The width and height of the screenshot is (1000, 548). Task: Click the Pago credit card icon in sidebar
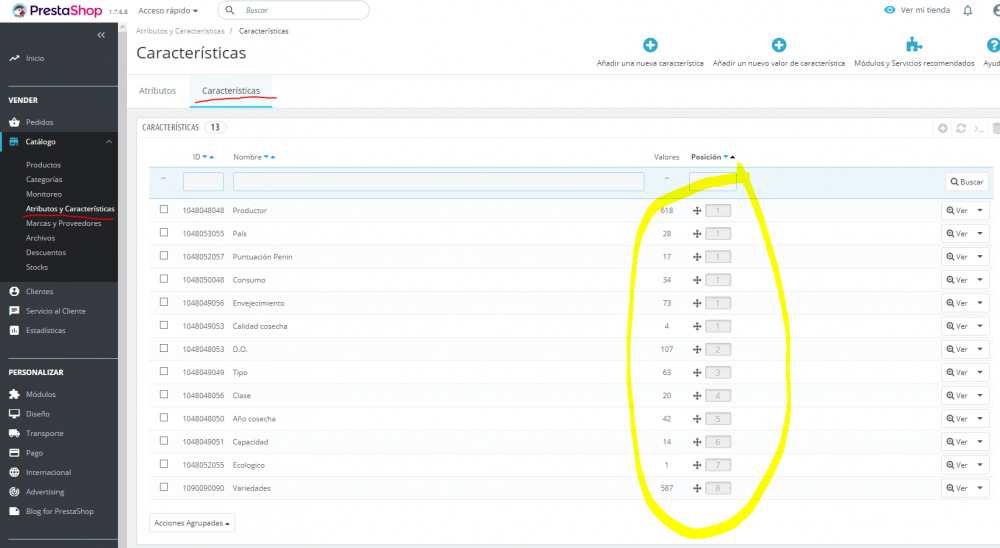pos(14,453)
